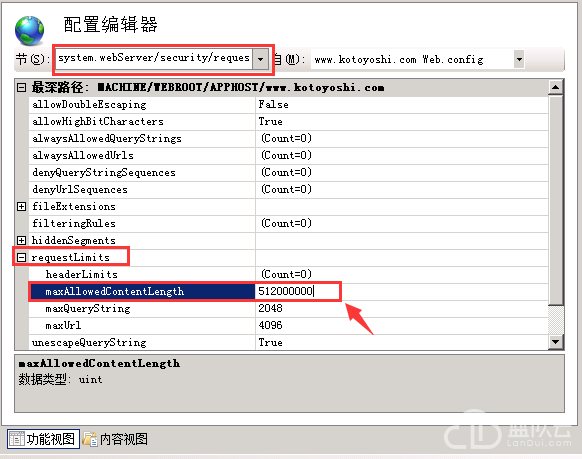
Task: Click the maxAllowedContentLength value field
Action: [x=298, y=291]
